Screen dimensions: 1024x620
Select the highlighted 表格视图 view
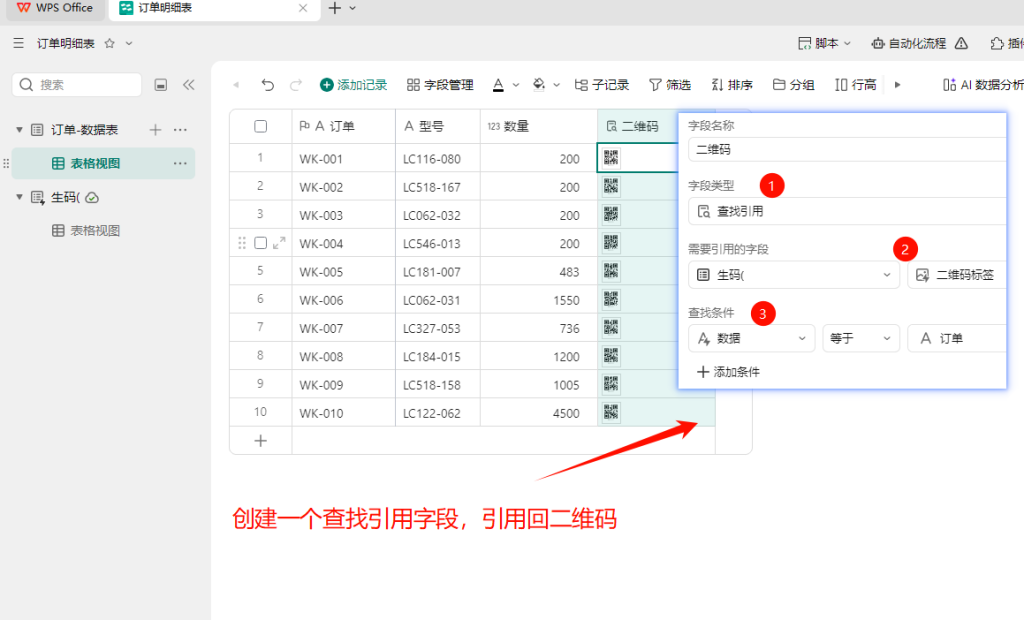[104, 163]
